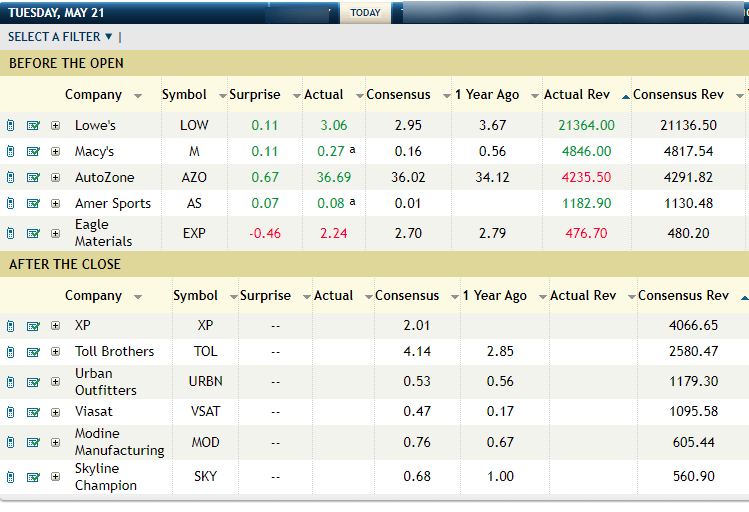Switch to the Today tab

click(365, 13)
